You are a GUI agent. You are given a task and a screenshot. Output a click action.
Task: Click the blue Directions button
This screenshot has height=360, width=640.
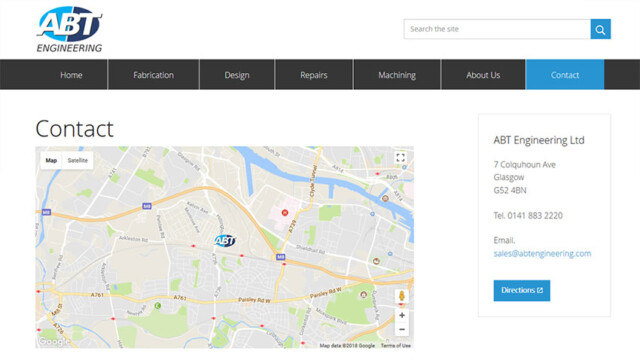(x=522, y=290)
